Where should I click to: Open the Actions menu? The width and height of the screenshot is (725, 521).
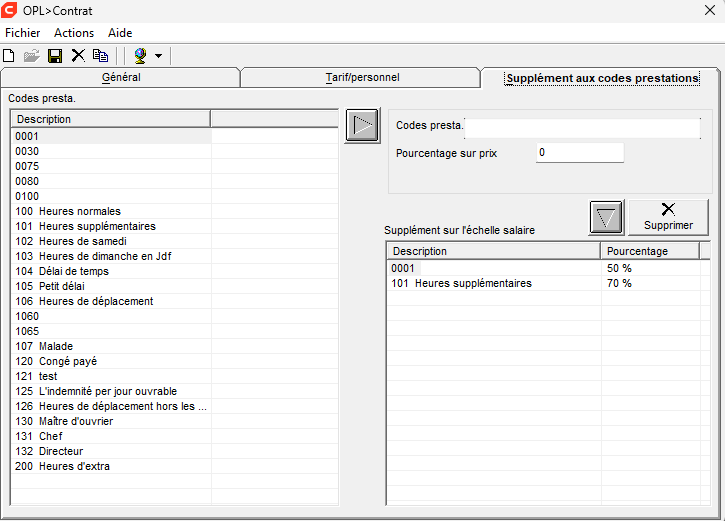click(74, 33)
